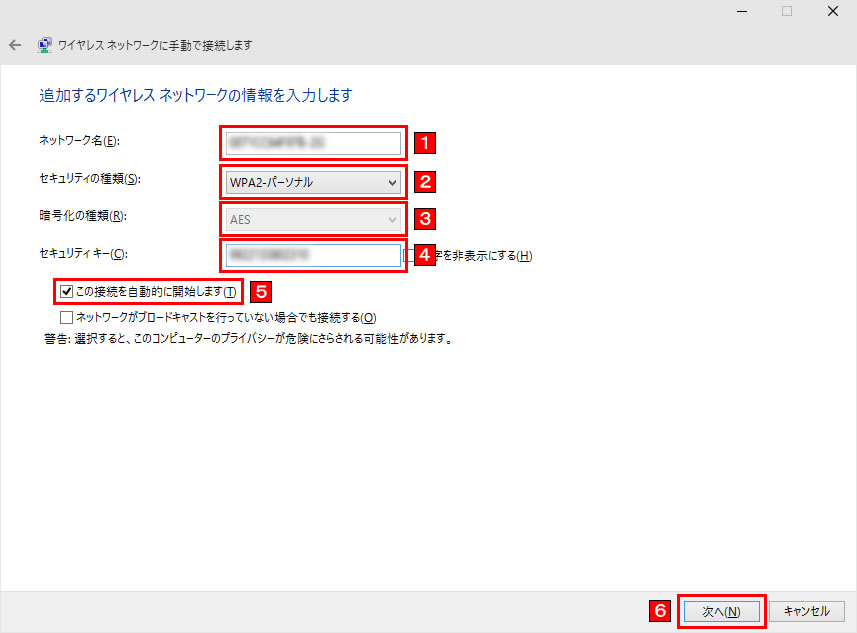Click the キャンセル button
The width and height of the screenshot is (857, 633).
(806, 610)
